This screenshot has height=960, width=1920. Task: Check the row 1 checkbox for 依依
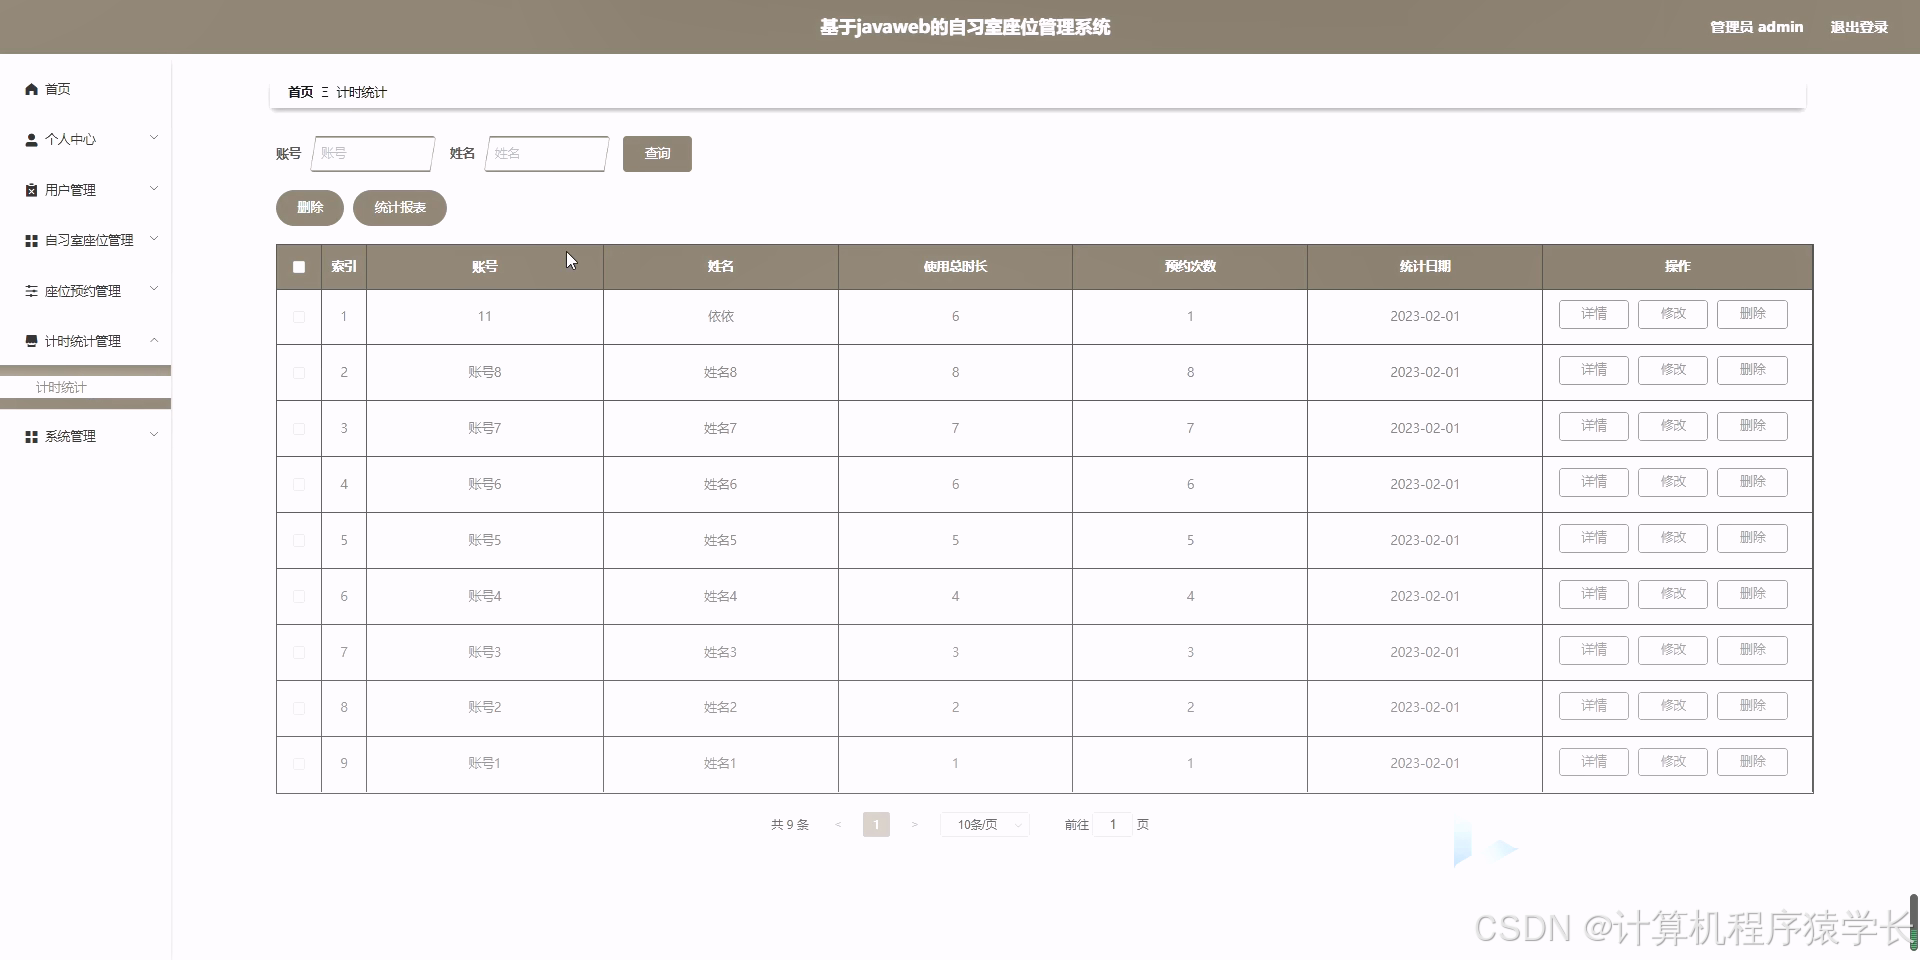(x=299, y=317)
